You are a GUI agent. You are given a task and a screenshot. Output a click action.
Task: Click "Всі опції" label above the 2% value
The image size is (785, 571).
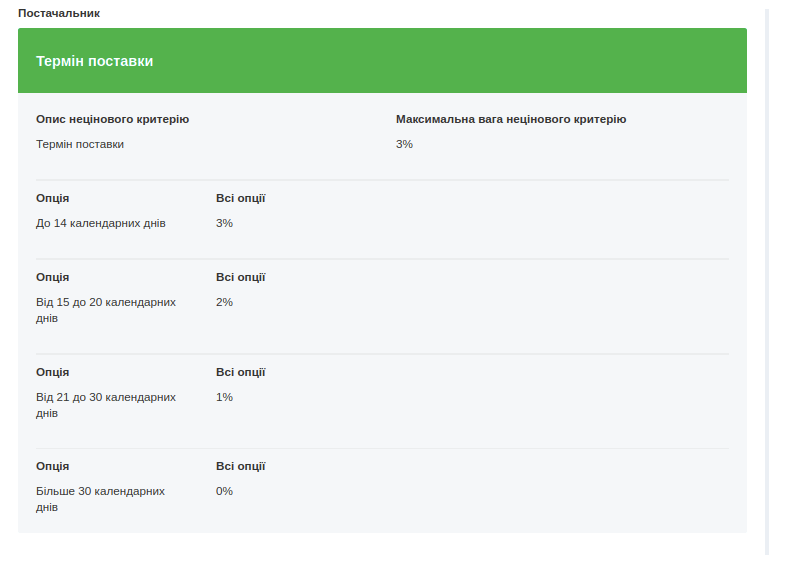(x=240, y=277)
